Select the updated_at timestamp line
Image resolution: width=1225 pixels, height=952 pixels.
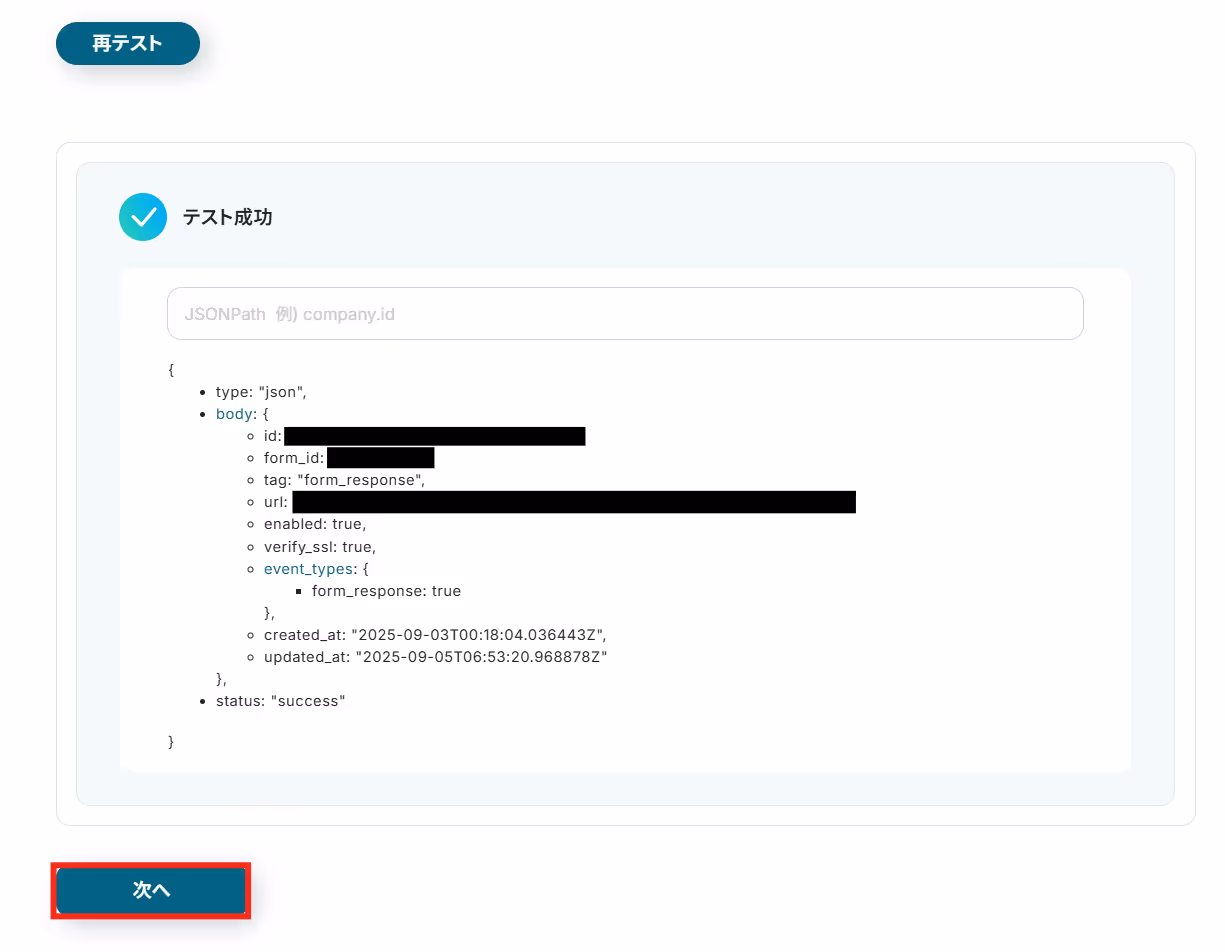click(436, 657)
